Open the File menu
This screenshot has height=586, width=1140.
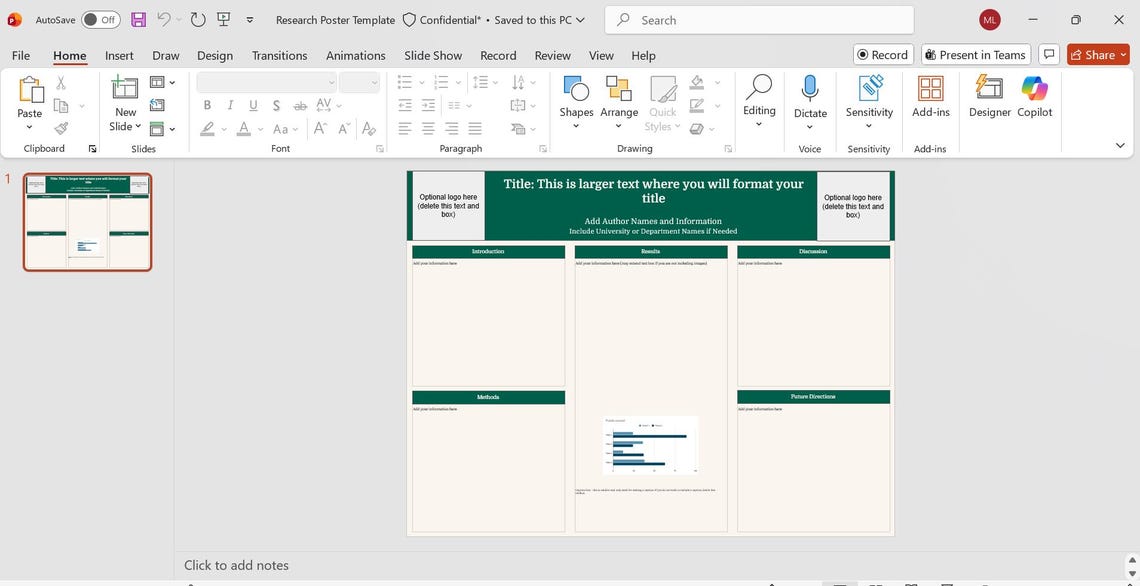[x=21, y=55]
